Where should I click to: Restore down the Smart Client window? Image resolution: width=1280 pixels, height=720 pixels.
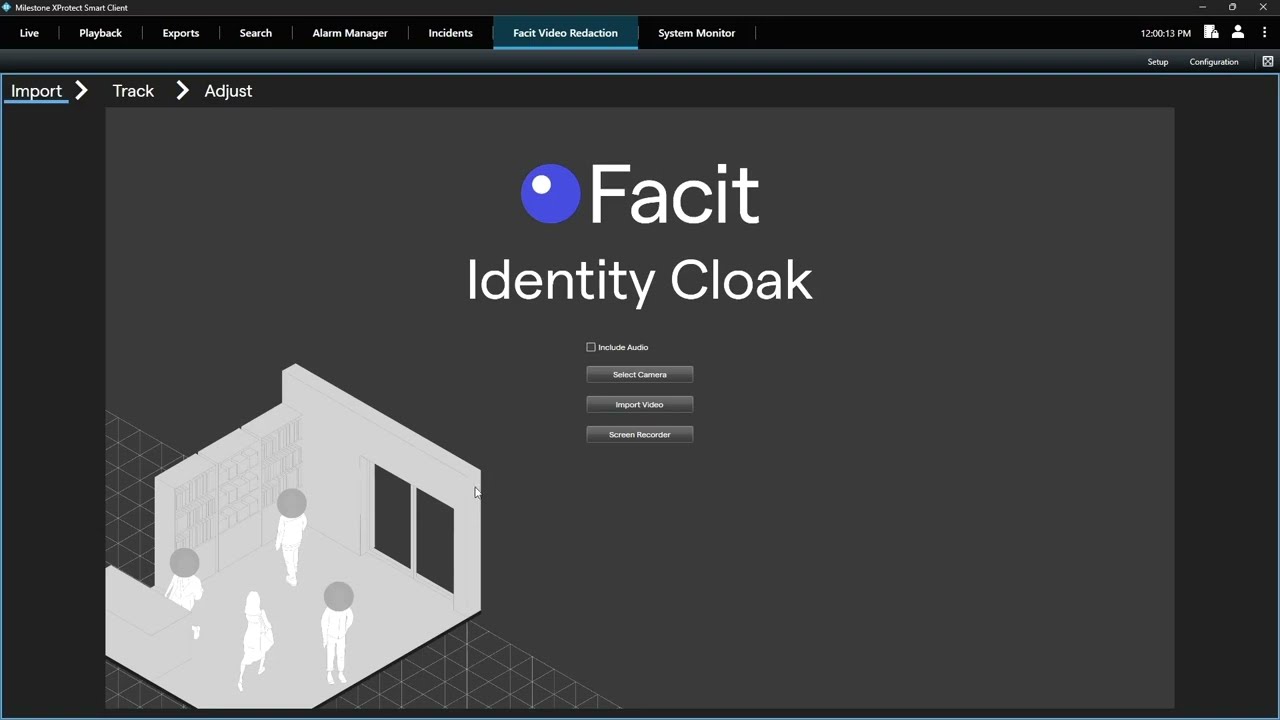(1233, 7)
